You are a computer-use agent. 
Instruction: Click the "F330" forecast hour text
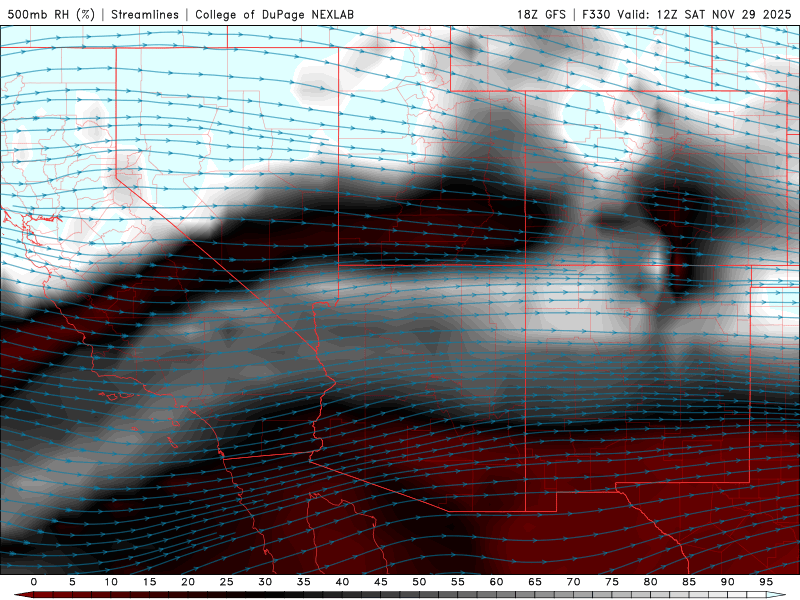[596, 14]
